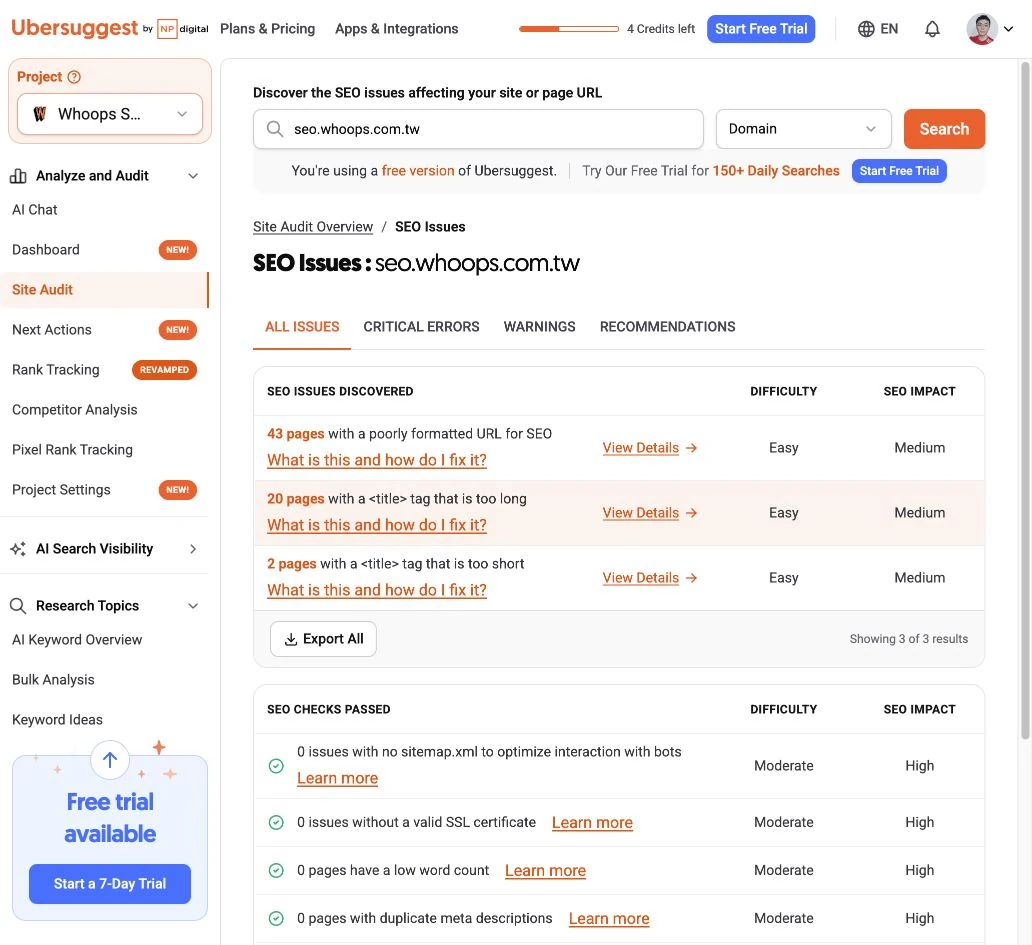The width and height of the screenshot is (1032, 945).
Task: Click the Research Topics magnifier icon
Action: 18,606
